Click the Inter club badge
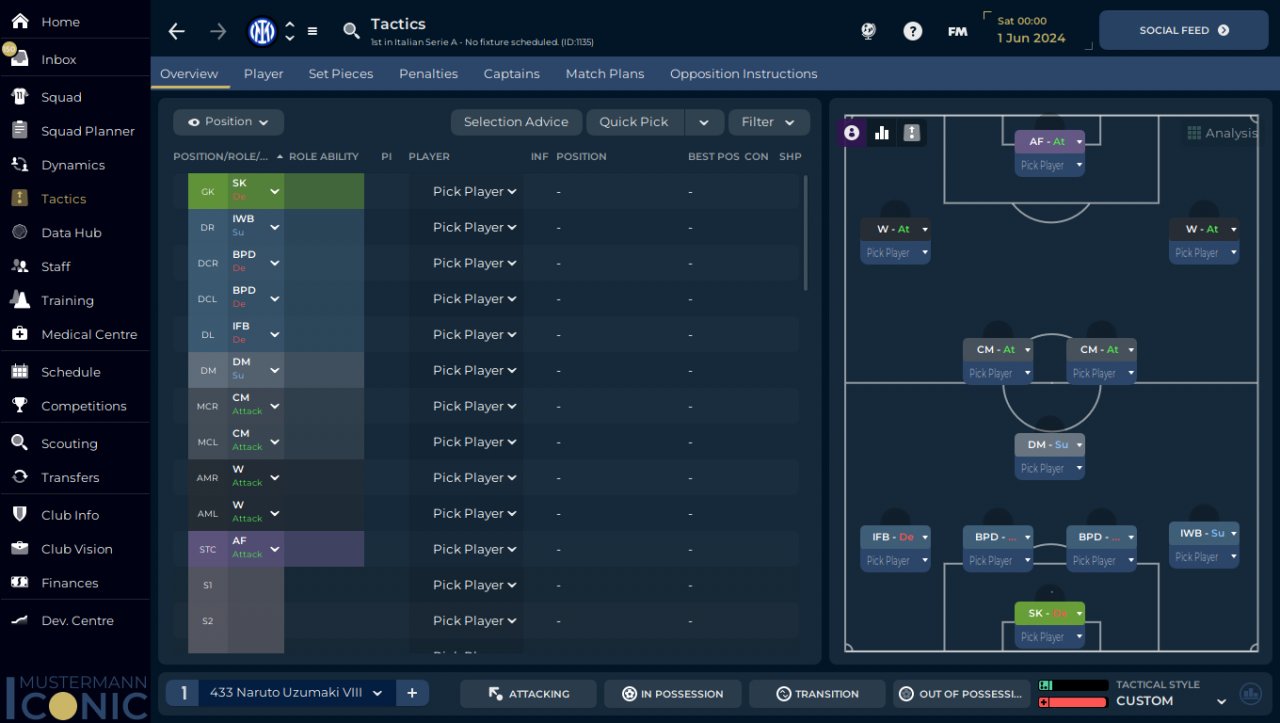Image resolution: width=1280 pixels, height=723 pixels. point(262,32)
